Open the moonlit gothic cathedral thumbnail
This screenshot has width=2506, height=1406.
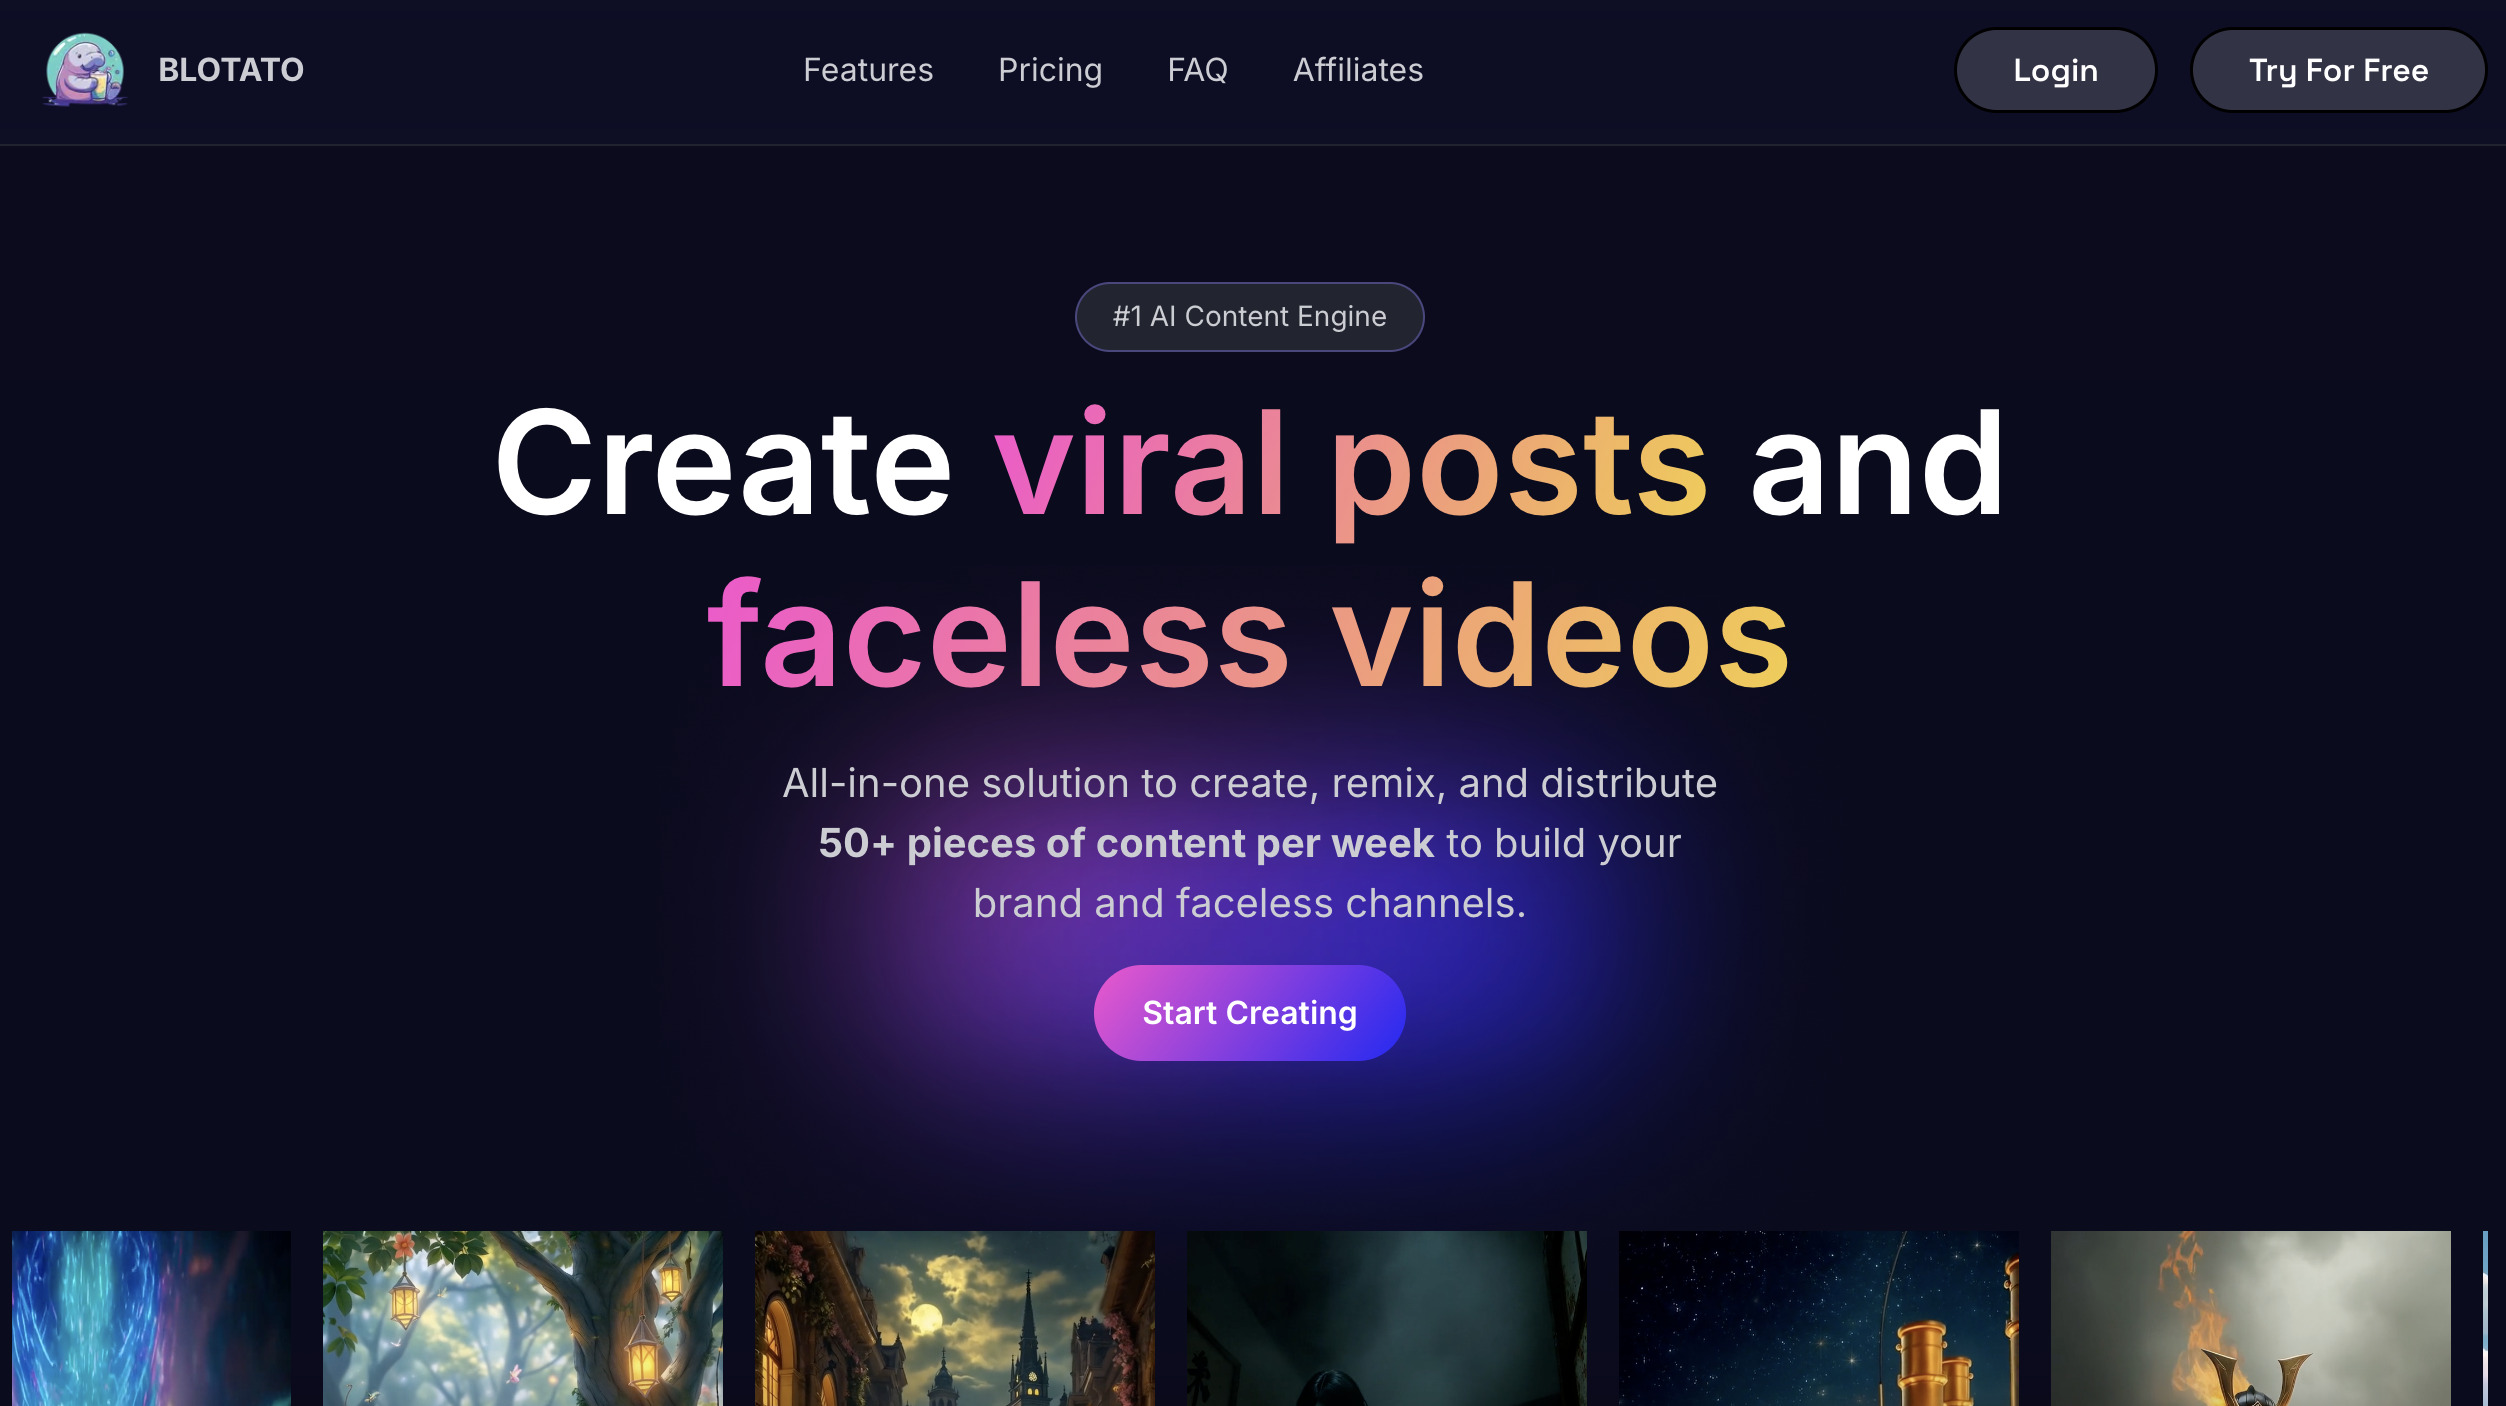click(954, 1318)
